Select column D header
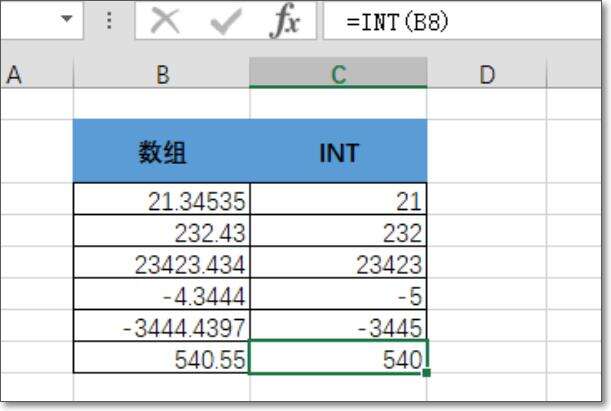The width and height of the screenshot is (611, 411). click(x=487, y=74)
